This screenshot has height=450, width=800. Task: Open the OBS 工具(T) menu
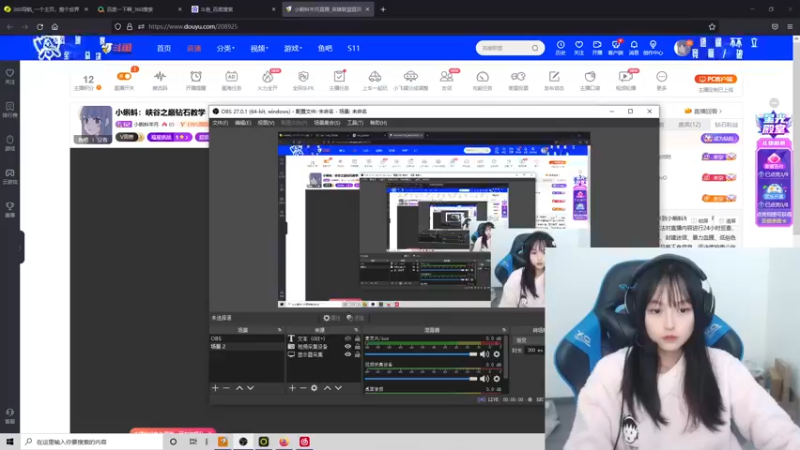click(x=355, y=123)
